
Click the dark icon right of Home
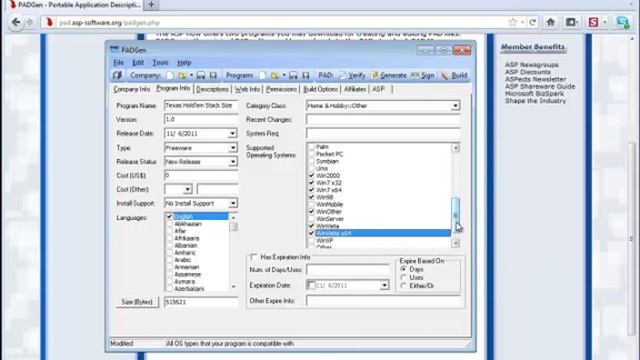[571, 22]
